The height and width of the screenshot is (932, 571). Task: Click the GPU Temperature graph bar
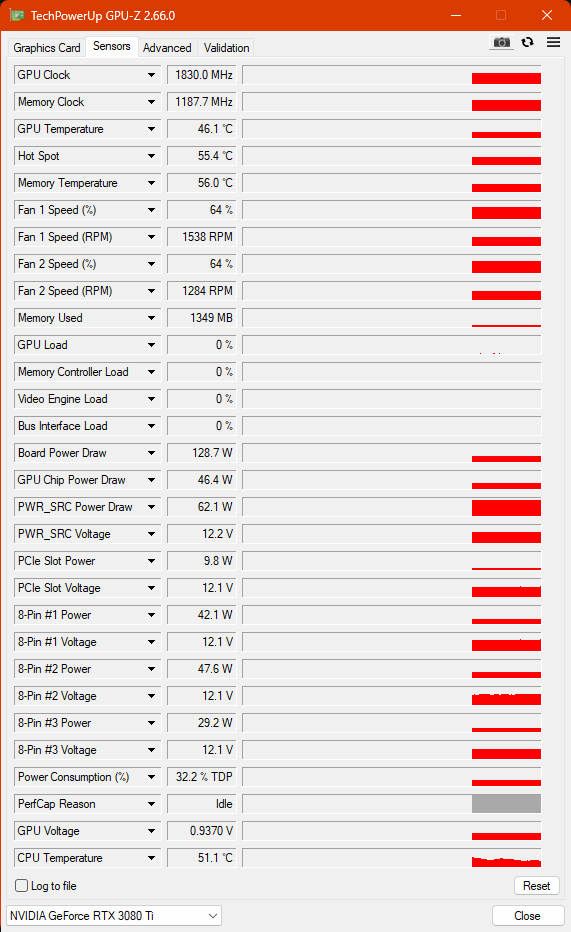392,129
